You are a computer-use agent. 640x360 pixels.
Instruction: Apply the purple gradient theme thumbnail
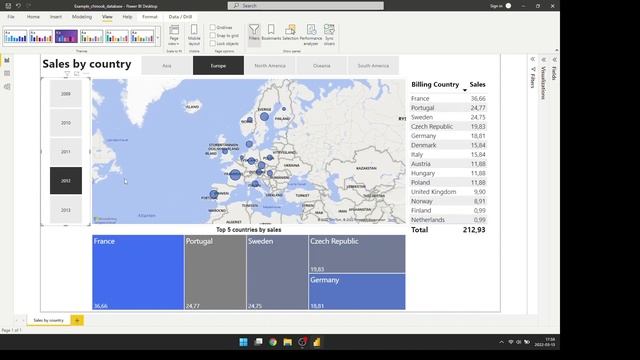click(66, 37)
